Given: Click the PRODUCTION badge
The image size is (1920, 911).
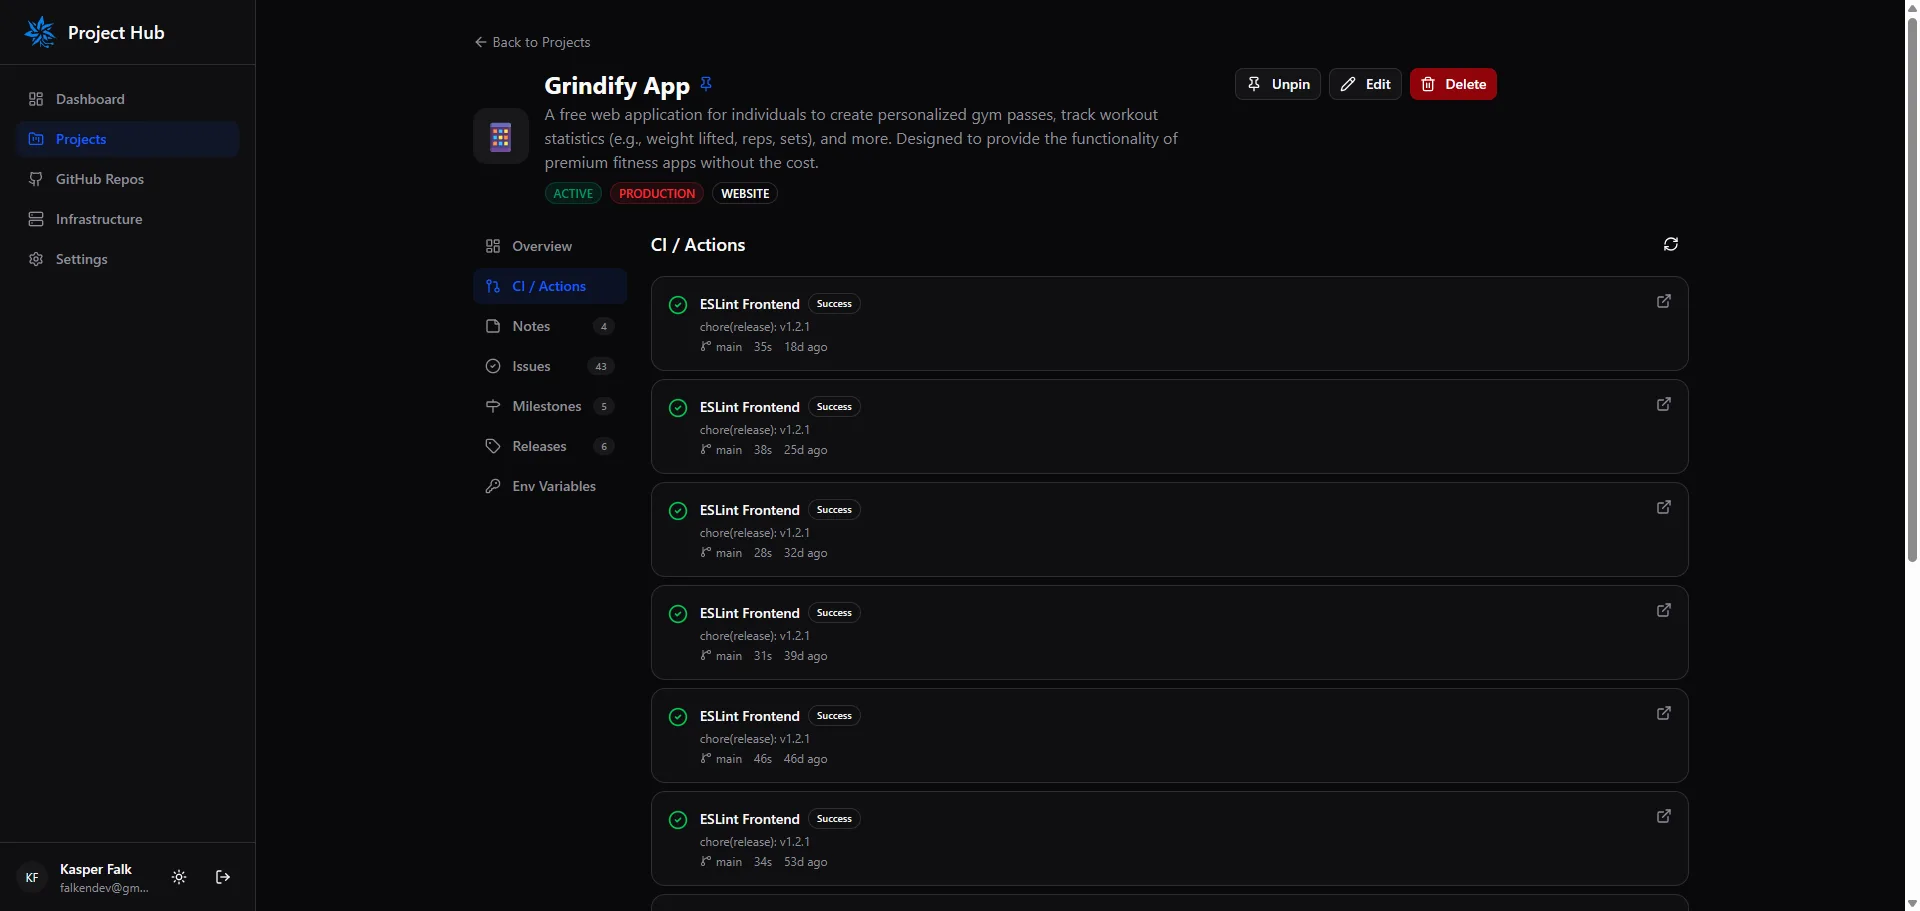Looking at the screenshot, I should point(657,193).
